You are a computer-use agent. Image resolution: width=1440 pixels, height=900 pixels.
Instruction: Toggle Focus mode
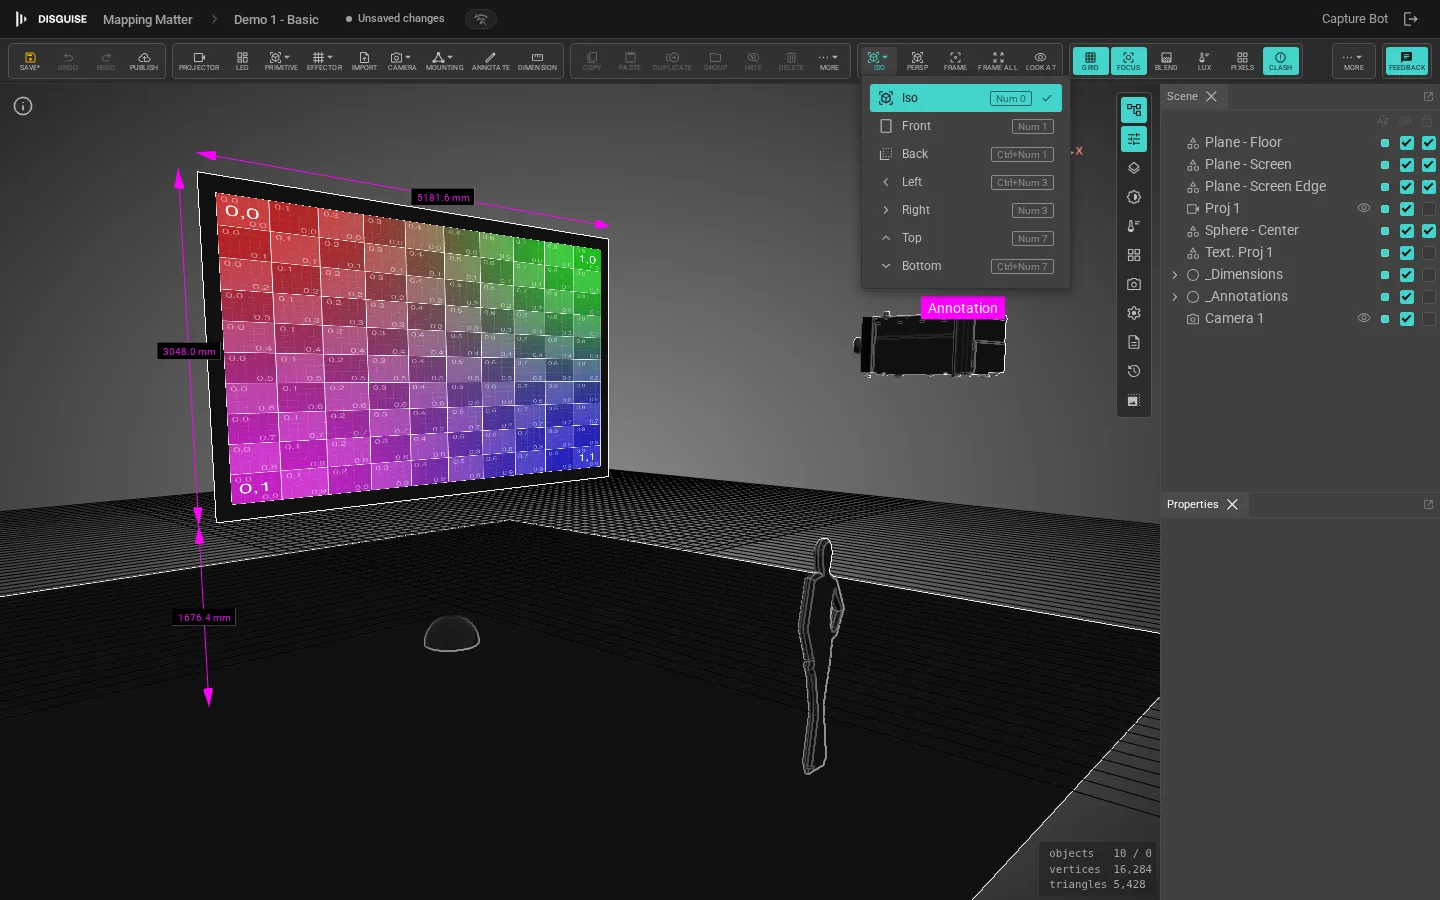pos(1128,61)
